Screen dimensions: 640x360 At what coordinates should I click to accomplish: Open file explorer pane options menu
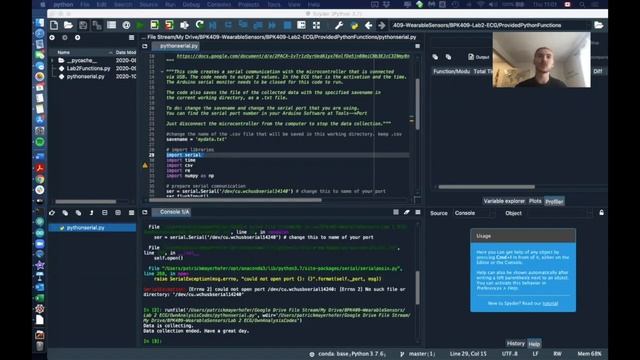131,38
